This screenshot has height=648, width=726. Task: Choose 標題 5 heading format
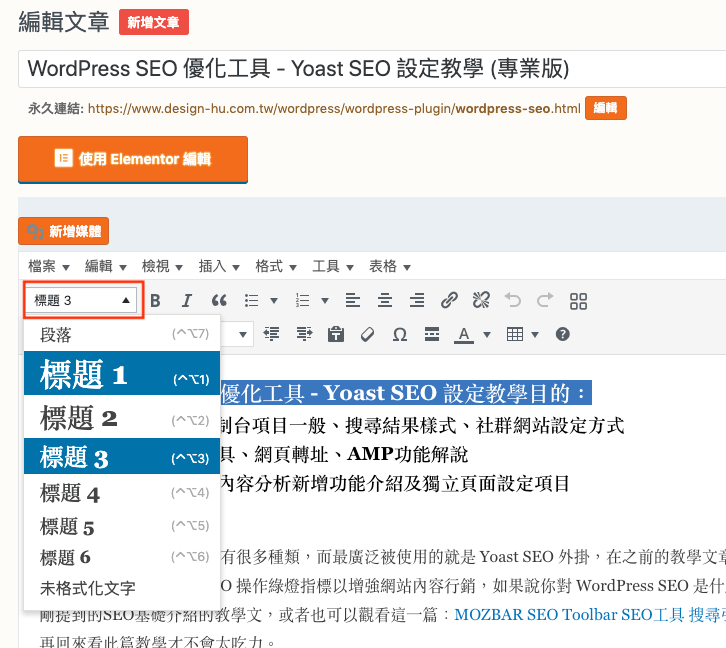pyautogui.click(x=122, y=526)
